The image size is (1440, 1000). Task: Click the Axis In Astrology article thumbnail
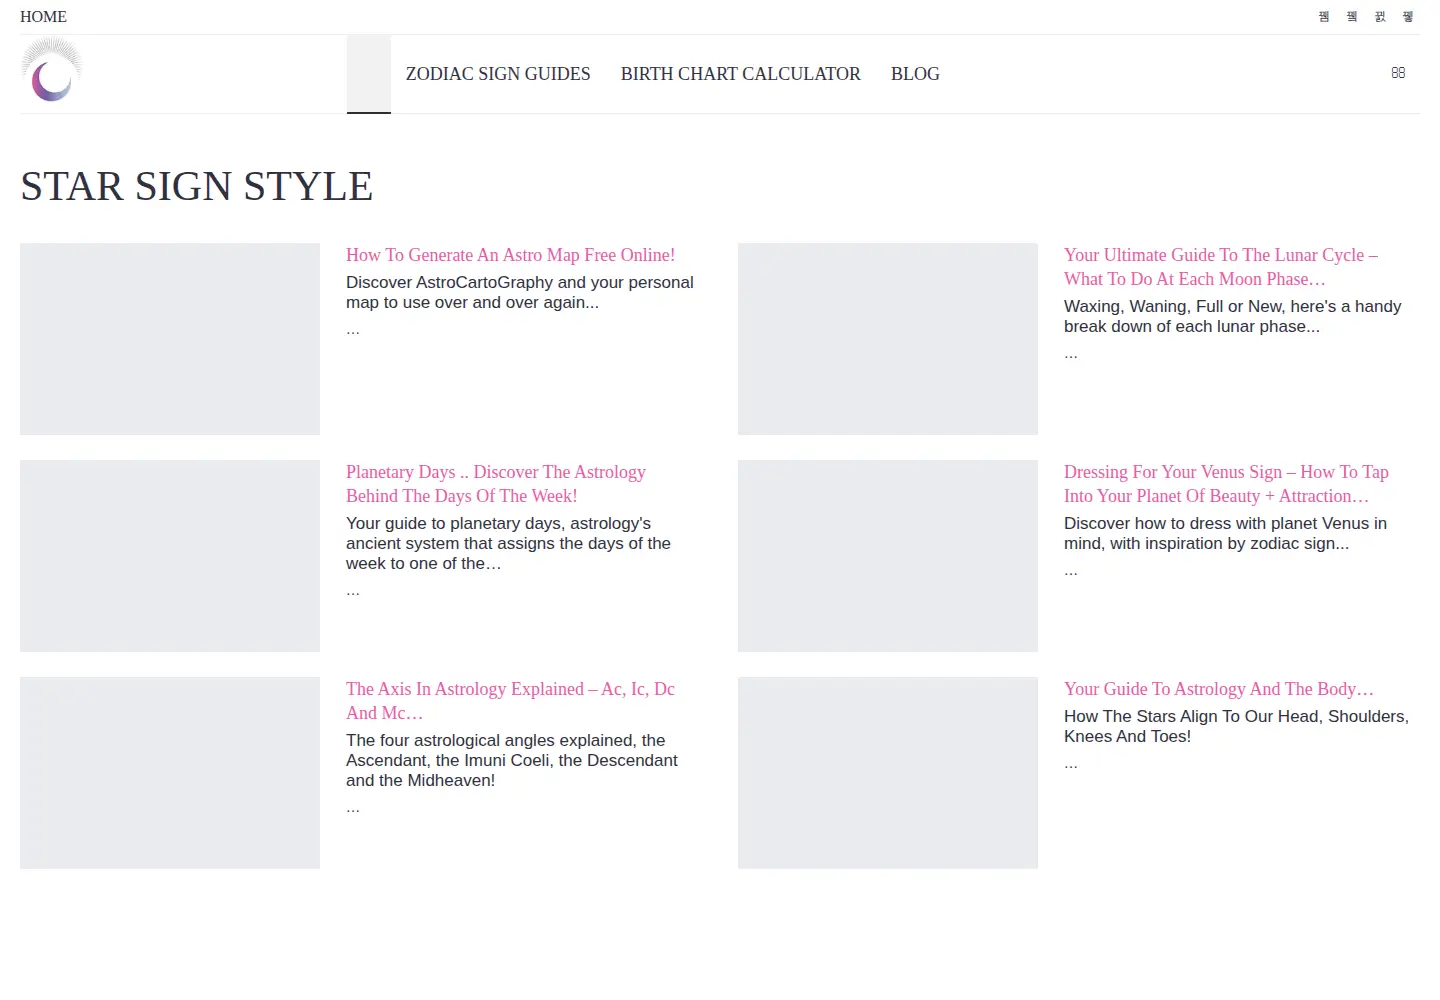coord(170,773)
